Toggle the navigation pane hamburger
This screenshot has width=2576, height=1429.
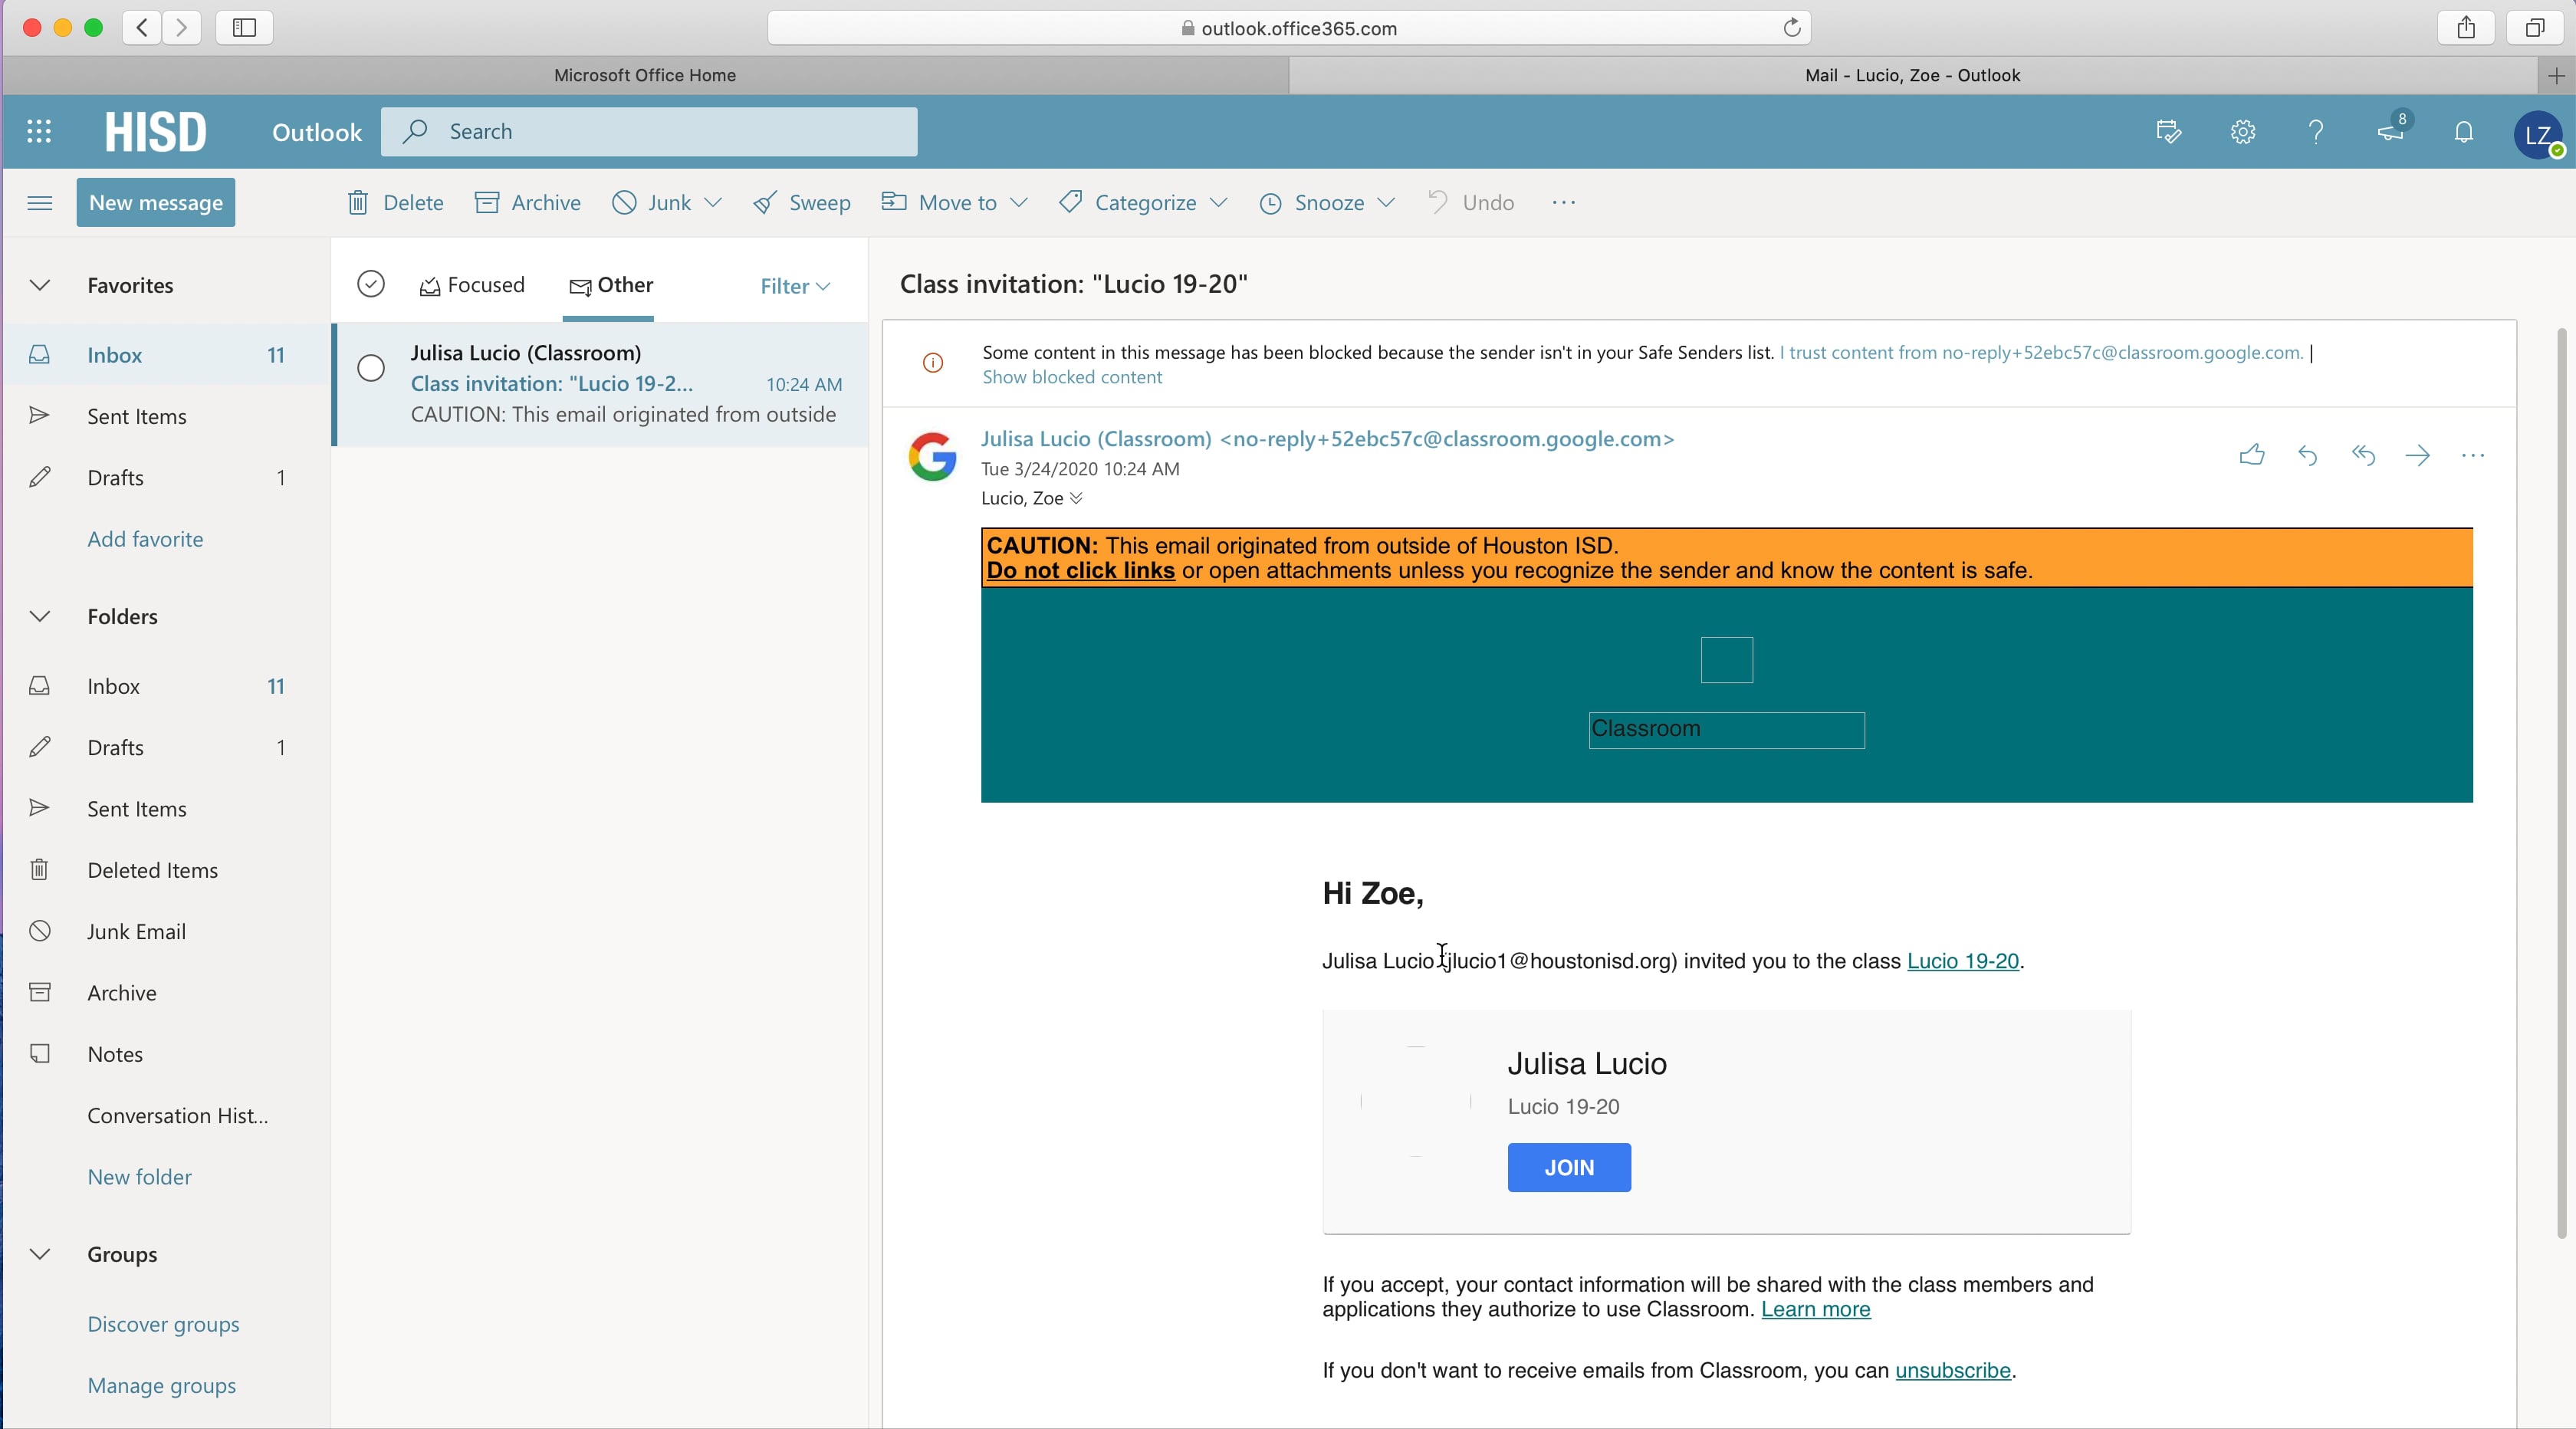[40, 202]
